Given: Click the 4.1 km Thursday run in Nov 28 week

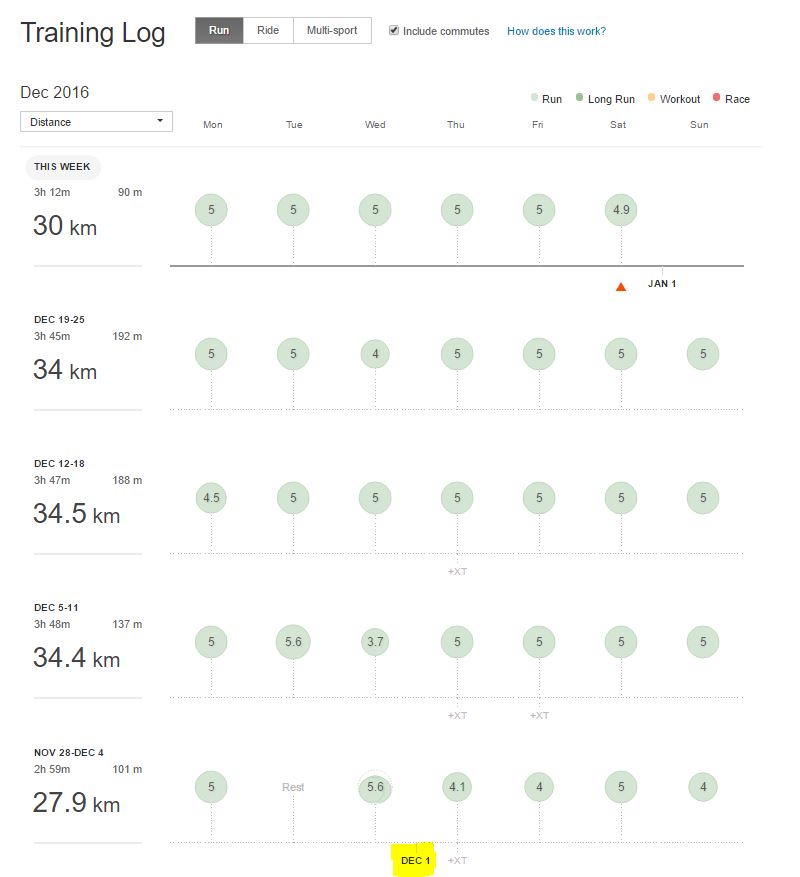Looking at the screenshot, I should tap(456, 787).
